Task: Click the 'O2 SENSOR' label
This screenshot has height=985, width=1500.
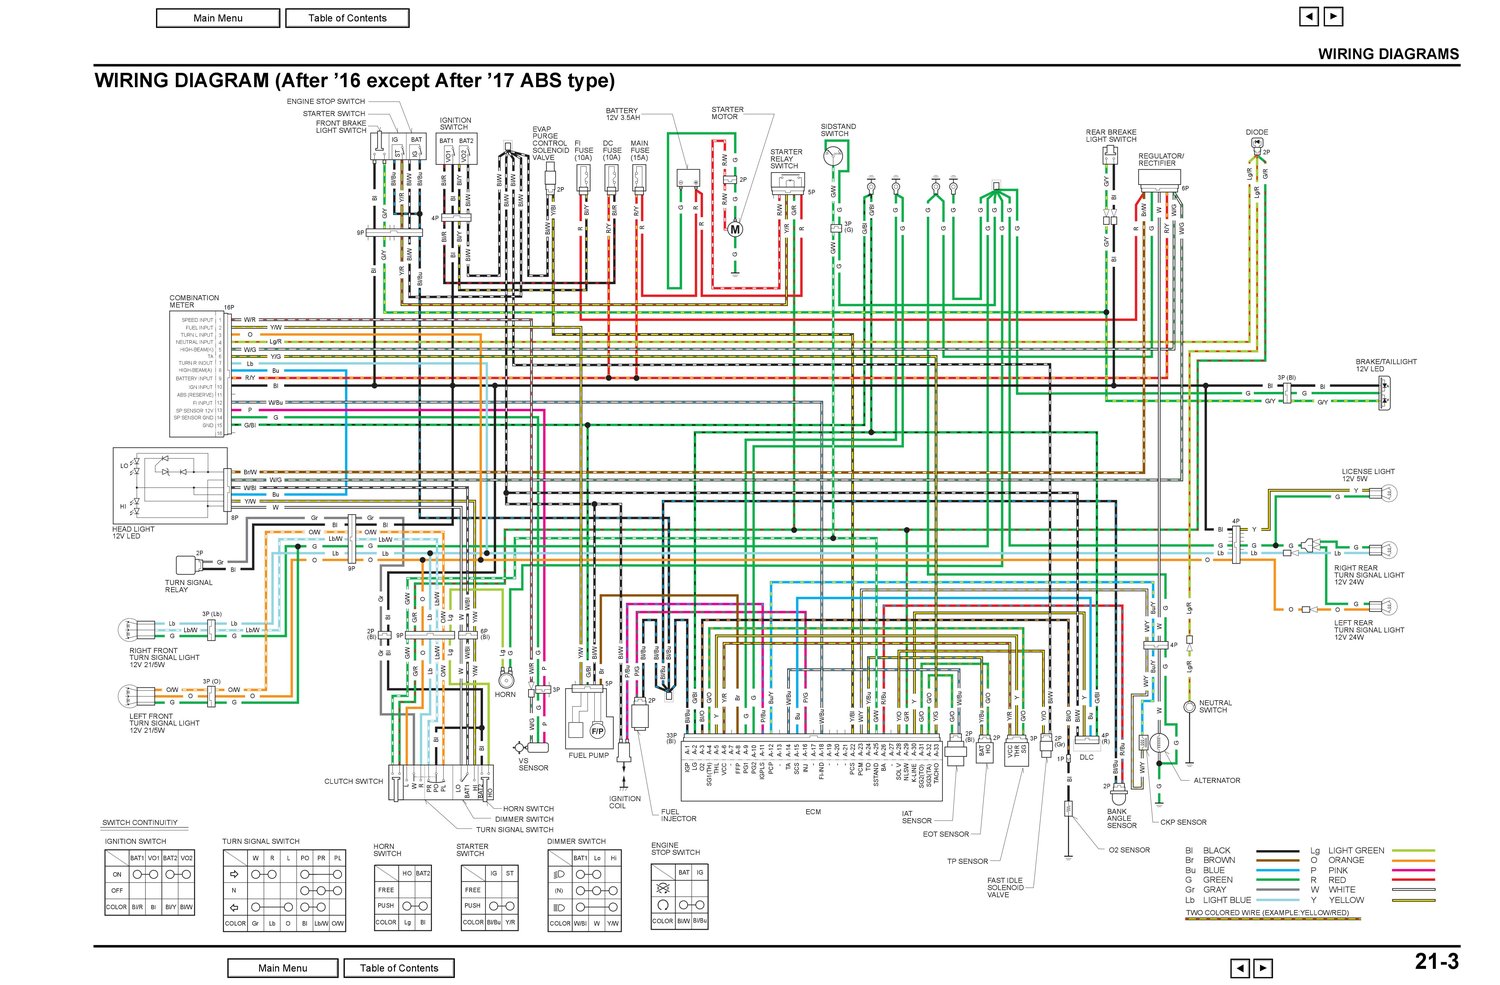Action: pyautogui.click(x=1129, y=850)
